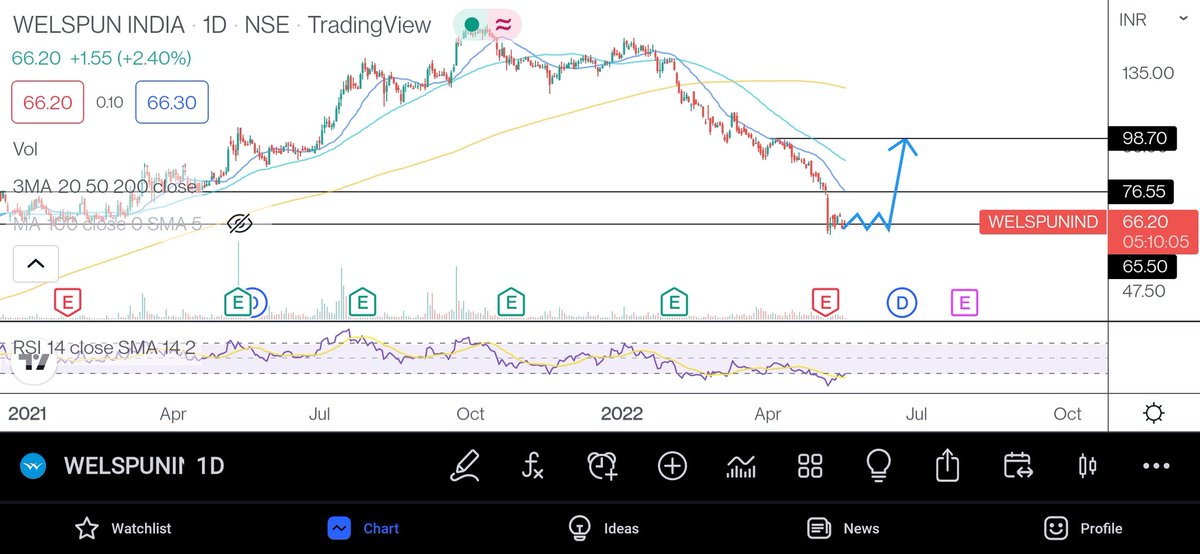Select the Vol indicator legend
1200x554 pixels.
click(x=25, y=149)
